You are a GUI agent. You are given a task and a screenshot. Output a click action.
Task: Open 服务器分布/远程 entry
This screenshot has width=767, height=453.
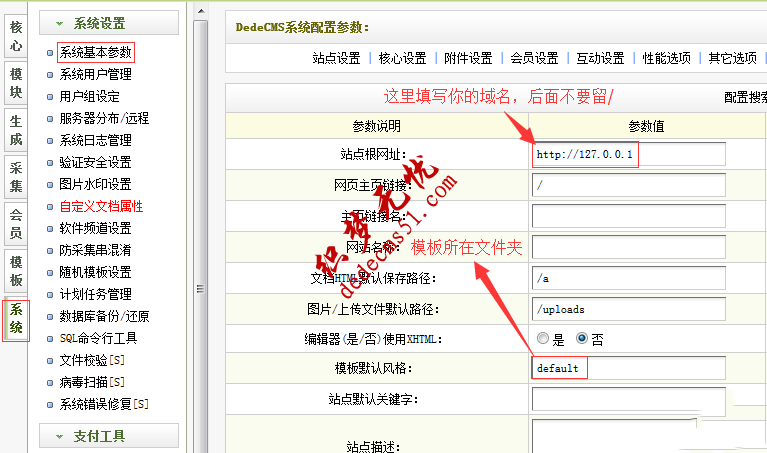tap(104, 118)
